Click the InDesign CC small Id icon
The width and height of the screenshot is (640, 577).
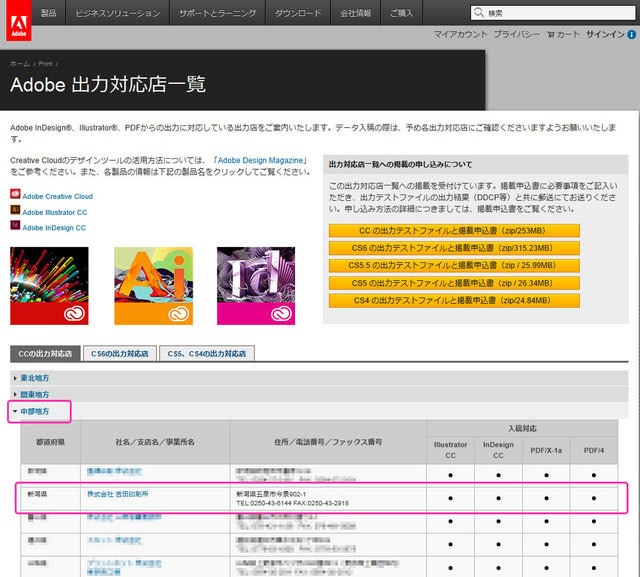[16, 225]
